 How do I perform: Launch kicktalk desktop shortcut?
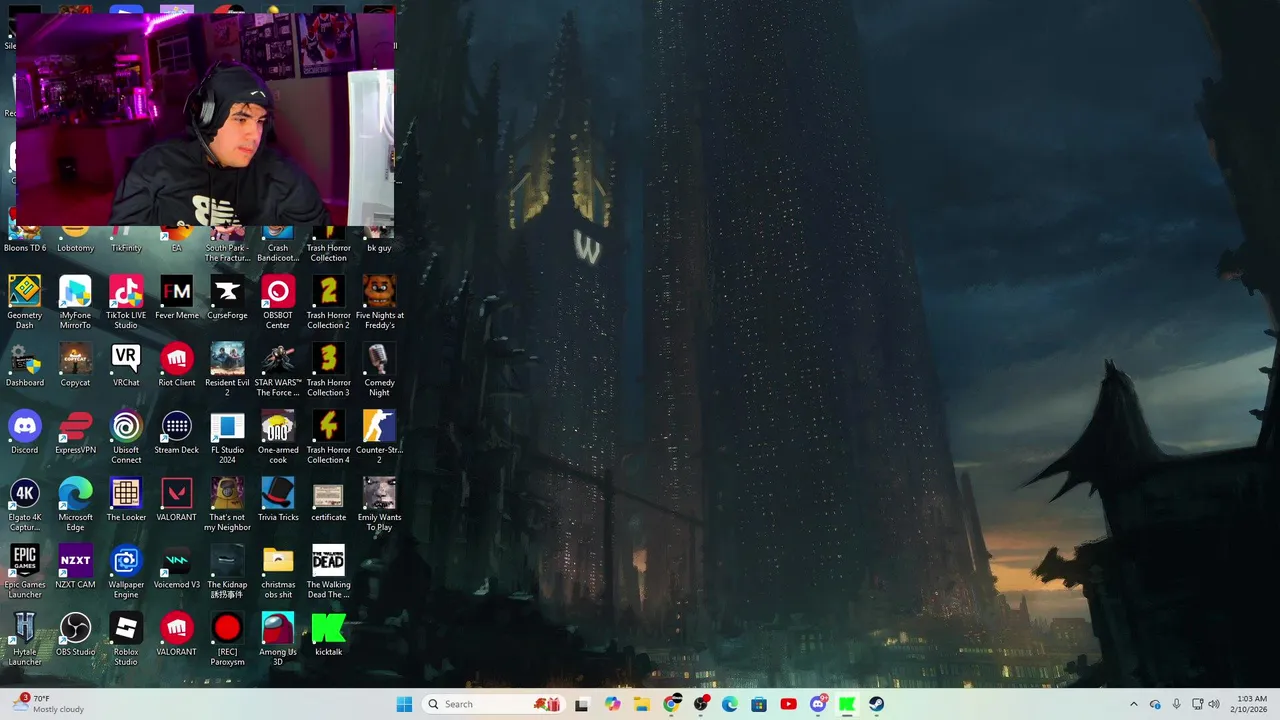pos(328,633)
